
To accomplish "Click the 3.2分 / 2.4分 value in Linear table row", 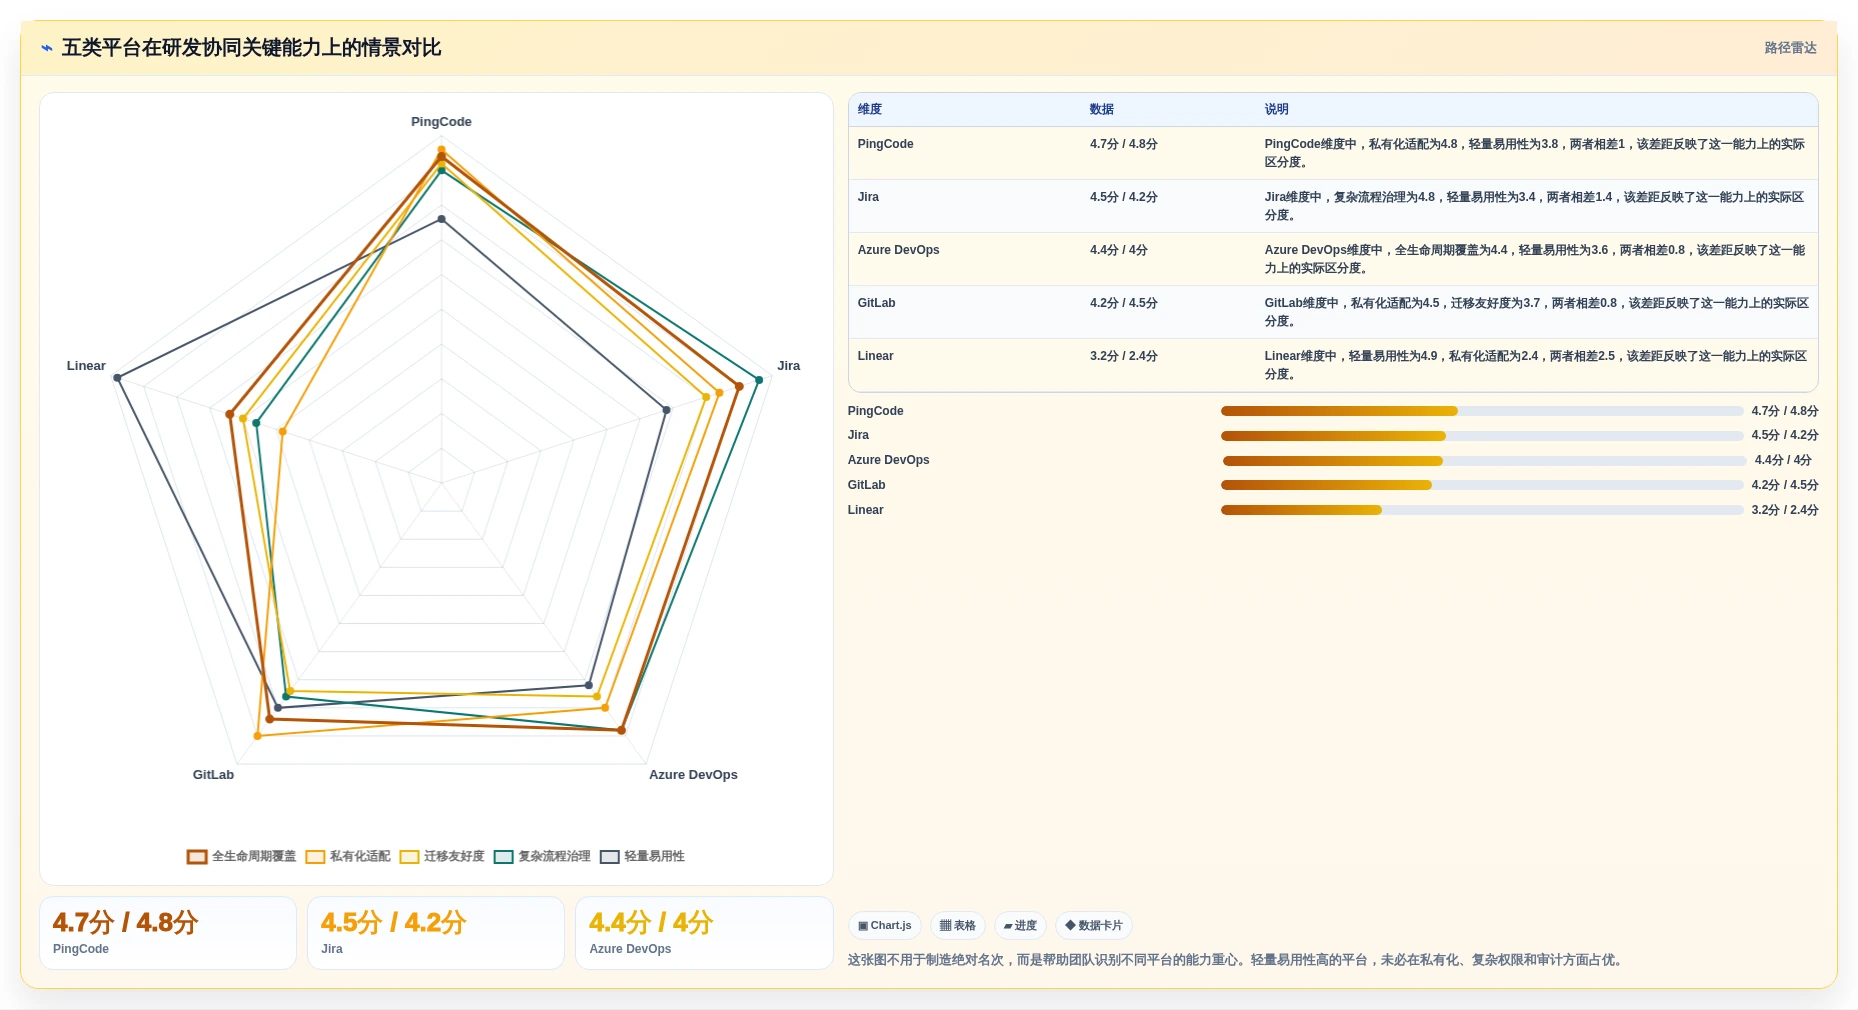I will [x=1124, y=356].
